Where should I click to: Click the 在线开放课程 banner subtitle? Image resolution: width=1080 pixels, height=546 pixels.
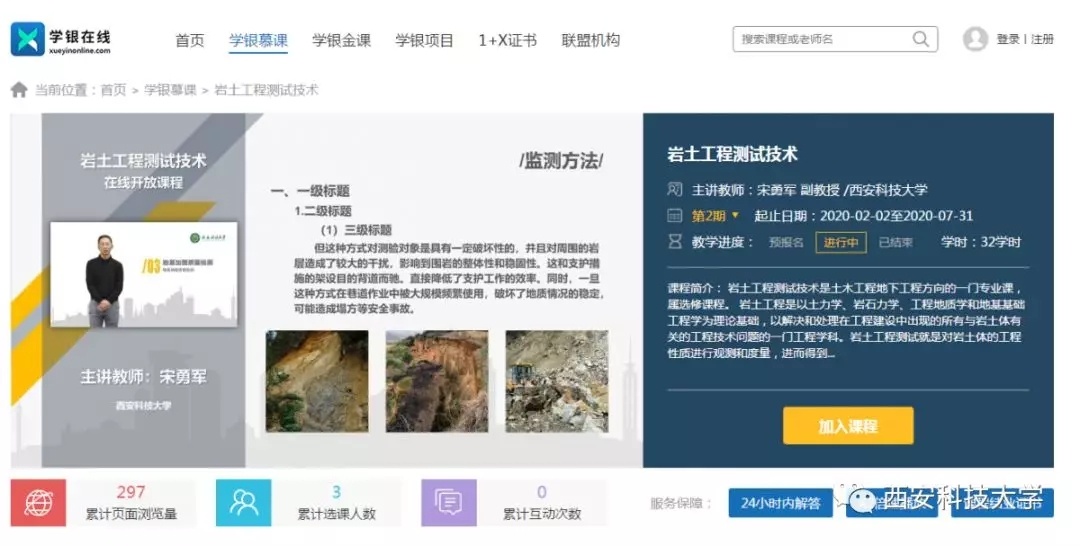tap(143, 182)
